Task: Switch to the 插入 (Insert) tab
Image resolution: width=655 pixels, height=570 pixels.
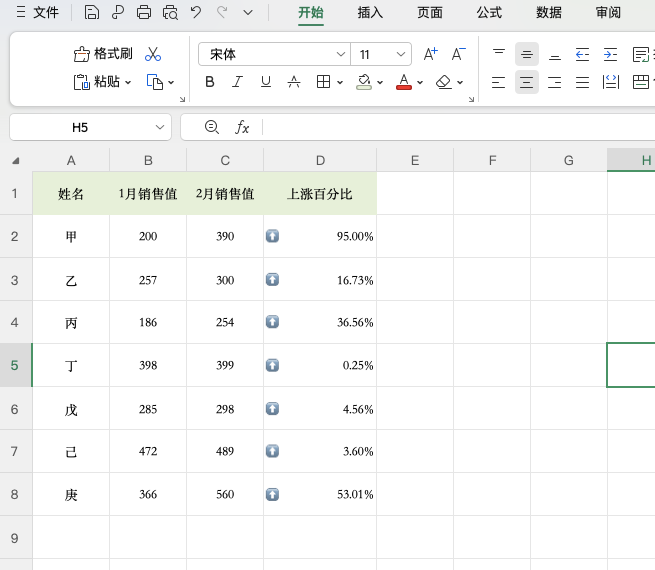Action: click(x=370, y=13)
